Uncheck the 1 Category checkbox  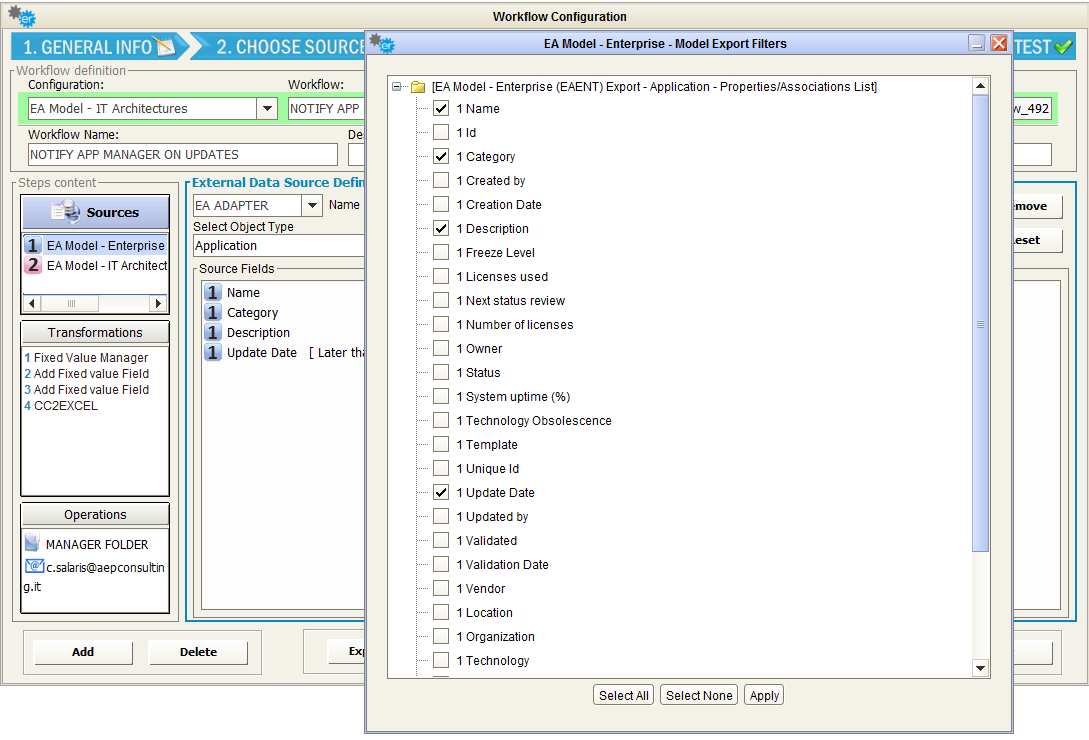point(441,156)
